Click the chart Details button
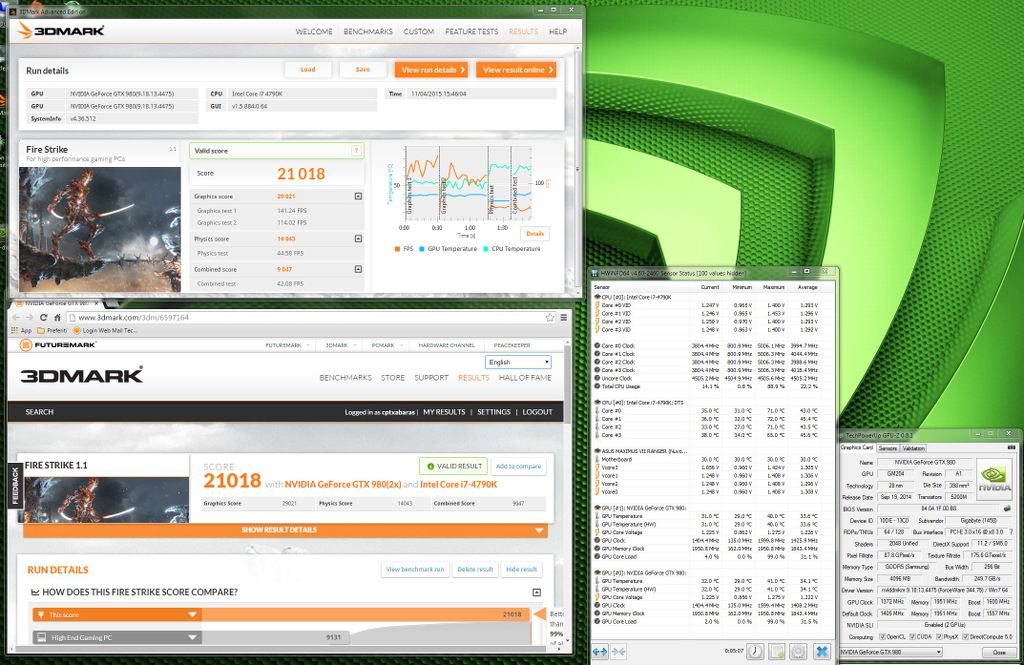 pyautogui.click(x=535, y=233)
